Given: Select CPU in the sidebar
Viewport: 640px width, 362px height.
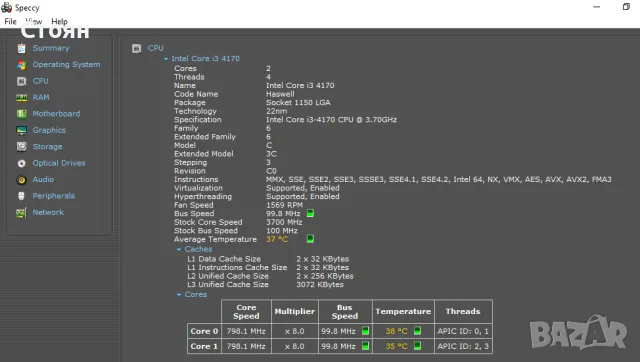Looking at the screenshot, I should pyautogui.click(x=40, y=81).
